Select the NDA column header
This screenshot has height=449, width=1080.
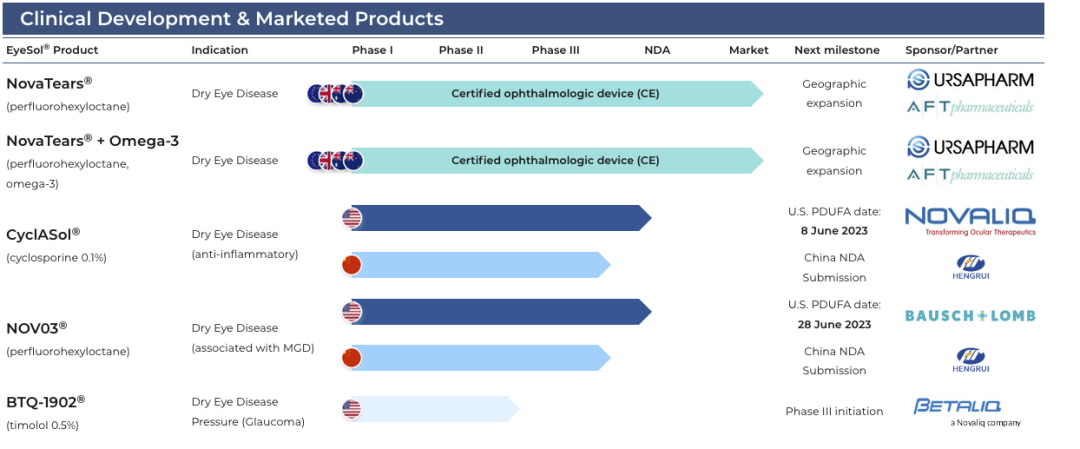click(x=658, y=50)
